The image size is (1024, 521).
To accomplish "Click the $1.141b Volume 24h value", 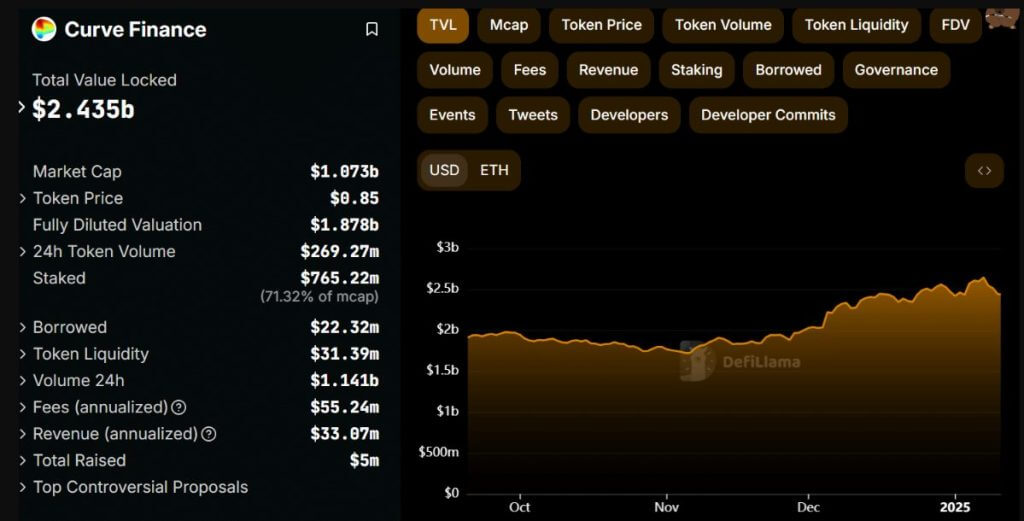I will point(344,381).
